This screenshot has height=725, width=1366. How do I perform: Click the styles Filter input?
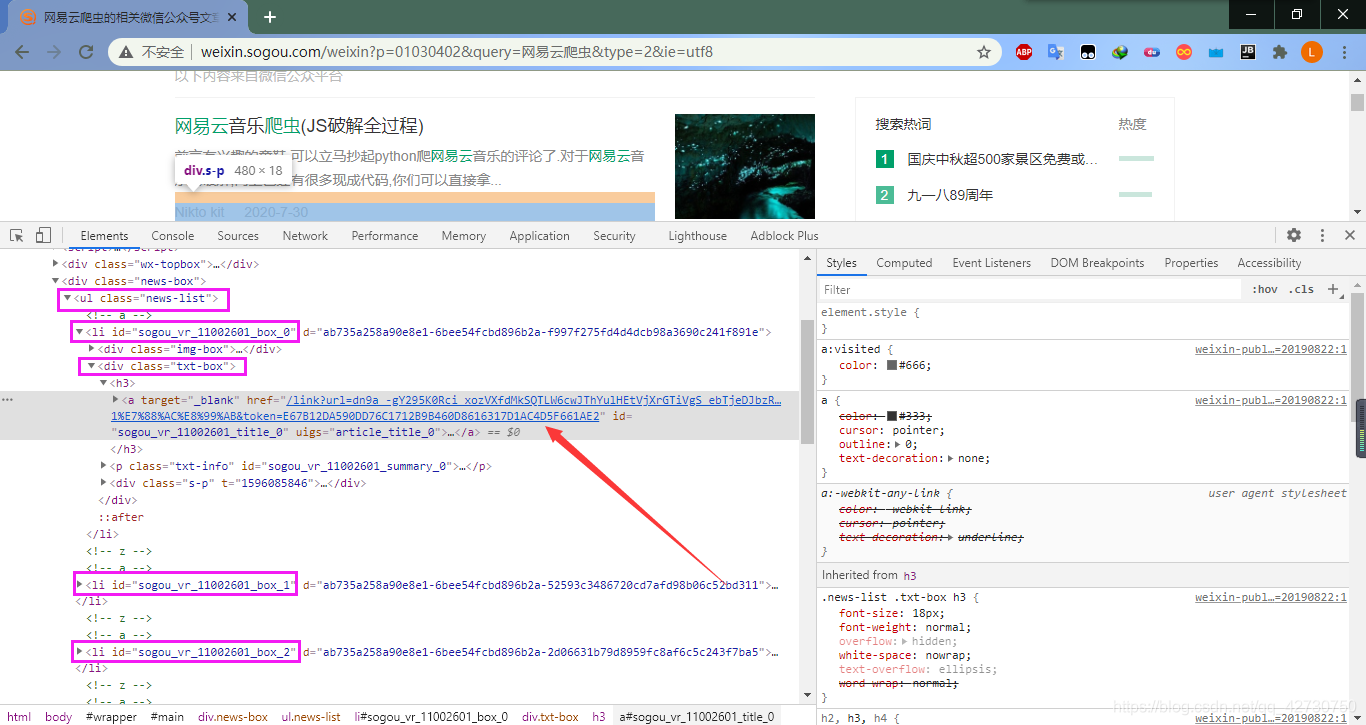(x=1030, y=290)
